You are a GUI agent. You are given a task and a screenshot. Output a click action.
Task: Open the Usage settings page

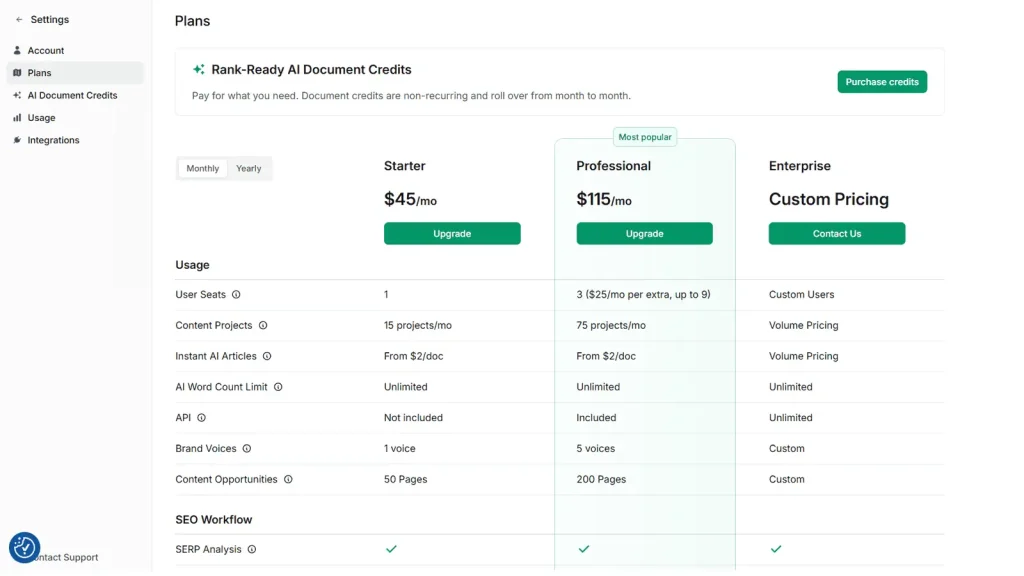(41, 118)
